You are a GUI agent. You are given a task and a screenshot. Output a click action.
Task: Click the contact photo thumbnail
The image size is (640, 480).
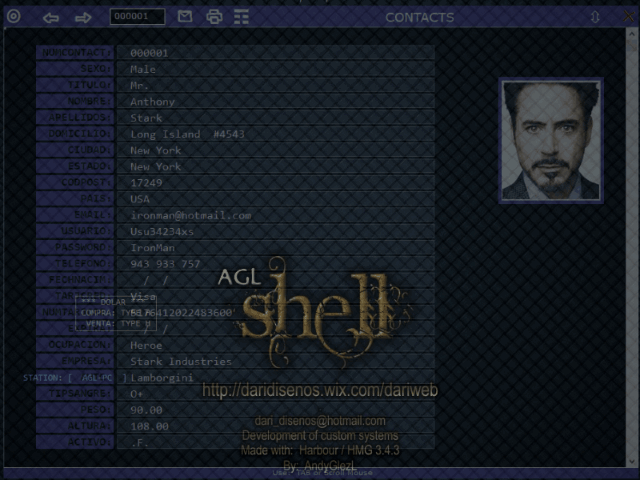click(x=551, y=140)
